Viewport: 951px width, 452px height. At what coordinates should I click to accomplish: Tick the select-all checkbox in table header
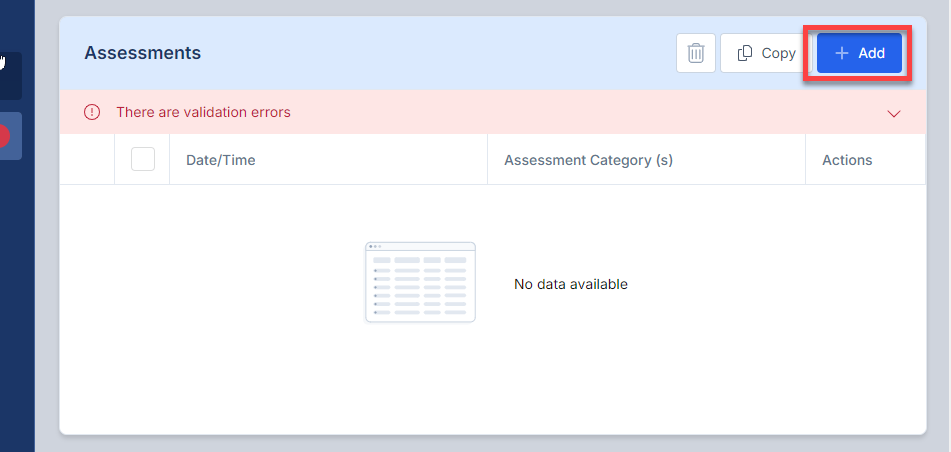(x=143, y=160)
